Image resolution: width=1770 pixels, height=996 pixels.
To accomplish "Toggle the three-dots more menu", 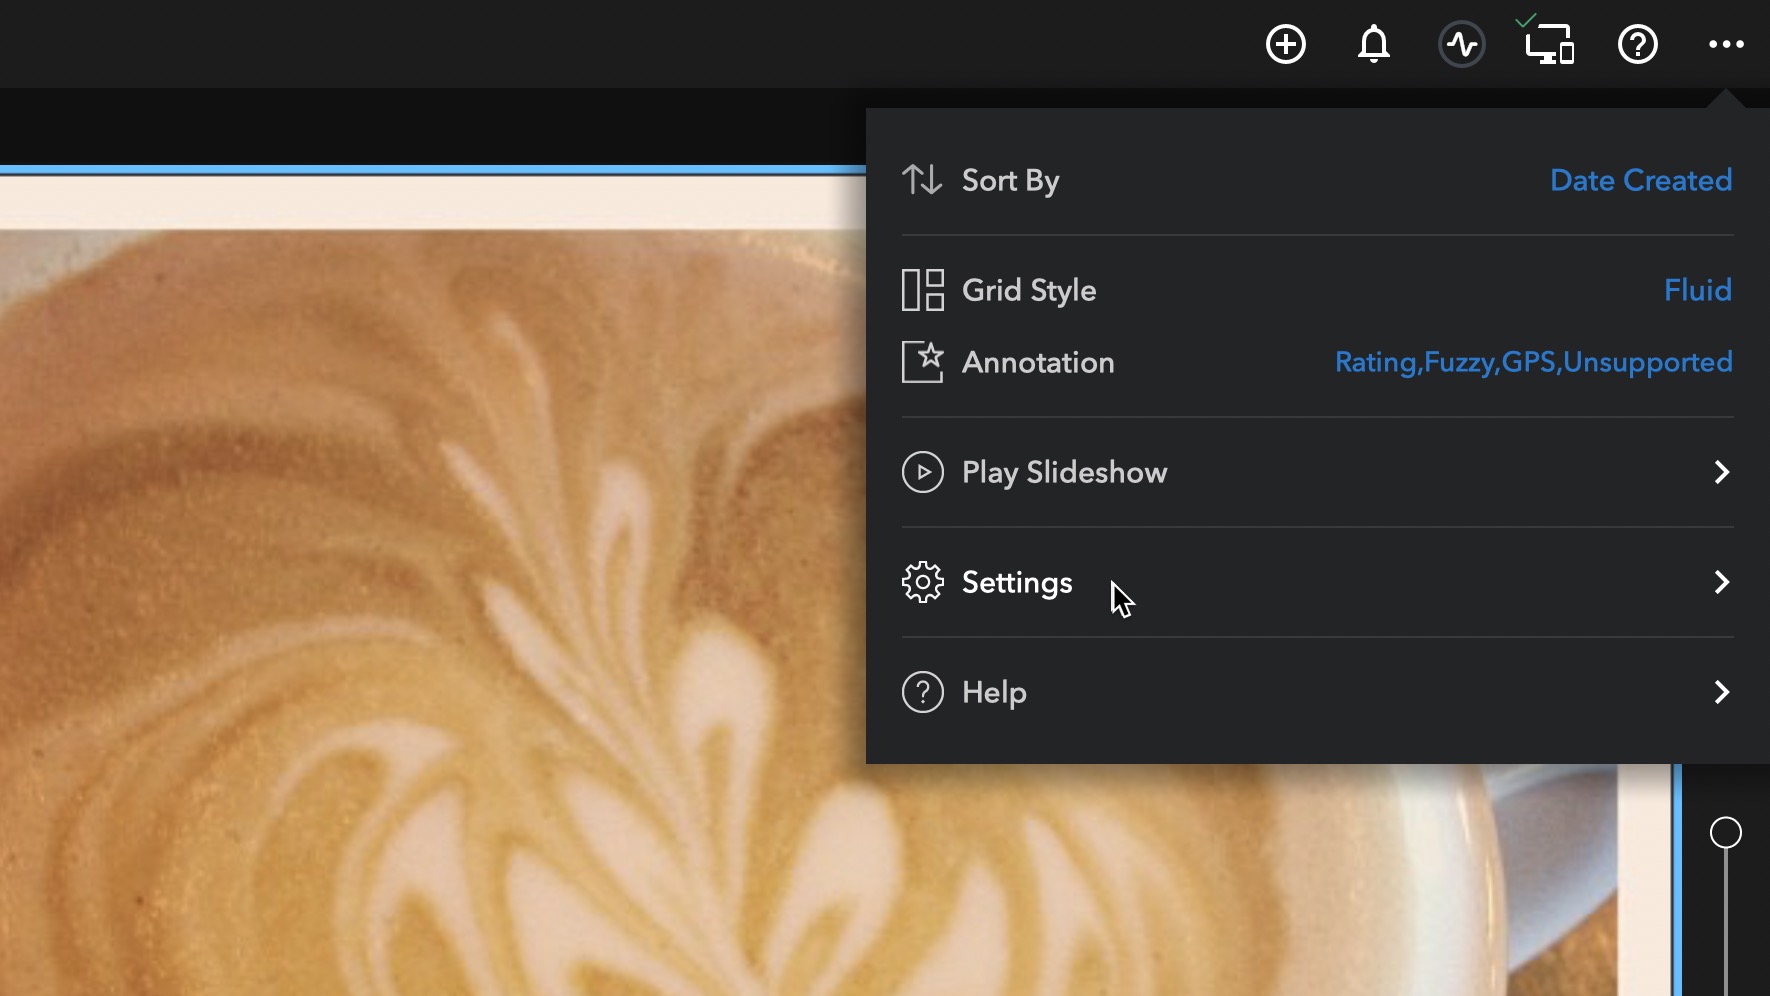I will click(1726, 44).
